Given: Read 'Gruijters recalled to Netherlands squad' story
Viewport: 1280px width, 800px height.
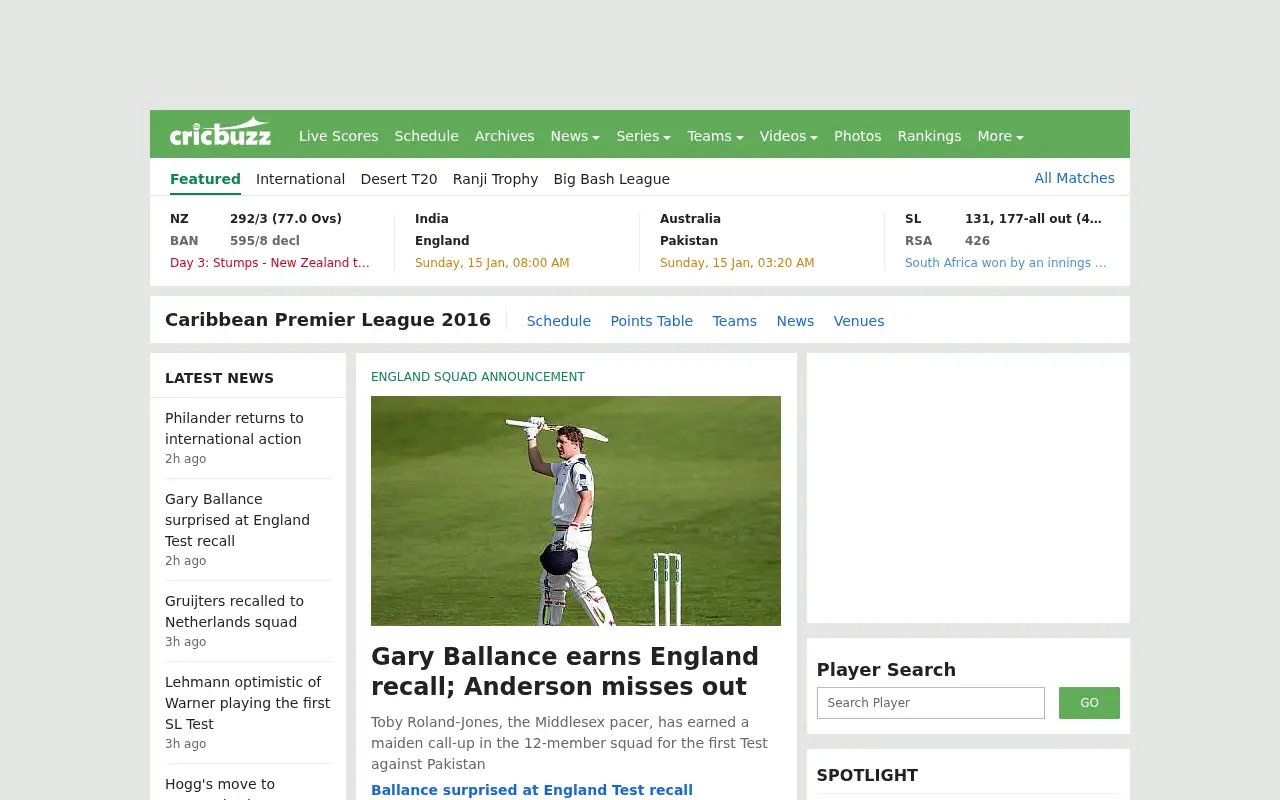Looking at the screenshot, I should (234, 611).
